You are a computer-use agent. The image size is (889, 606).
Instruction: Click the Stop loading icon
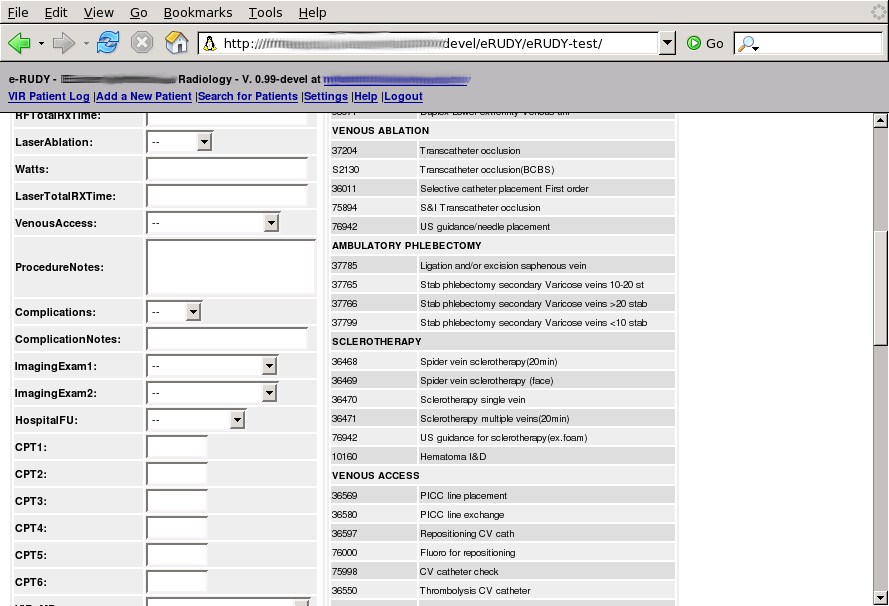142,43
